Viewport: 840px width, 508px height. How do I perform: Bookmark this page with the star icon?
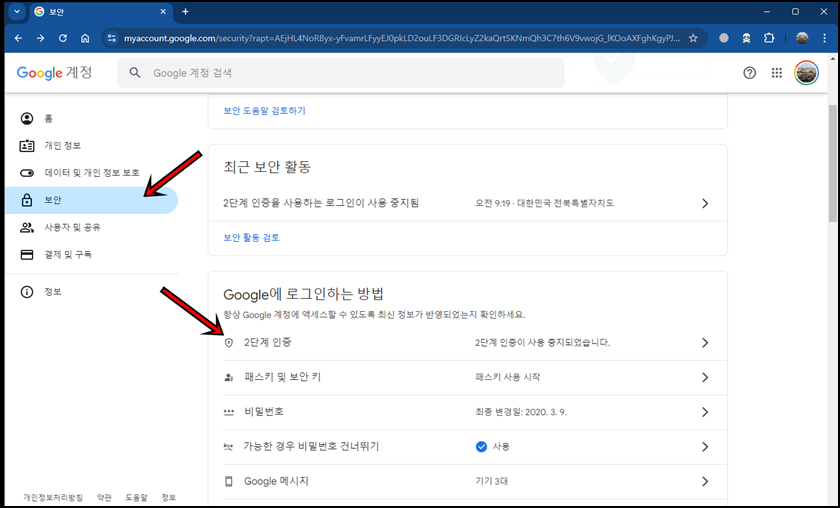point(693,38)
